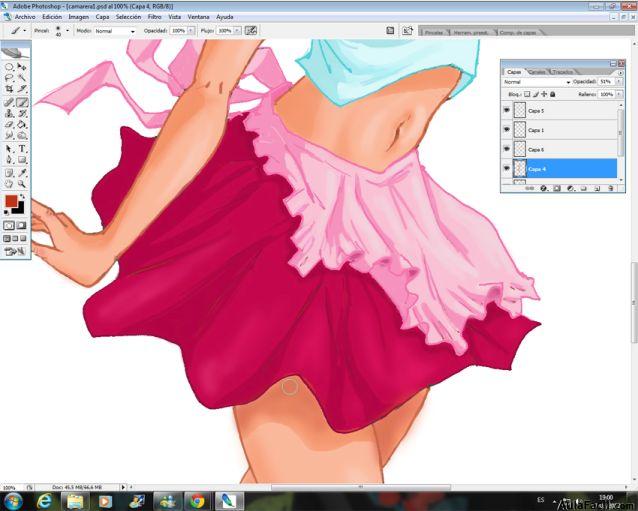Select the Eraser tool
Screen dimensions: 638x511
tap(9, 124)
